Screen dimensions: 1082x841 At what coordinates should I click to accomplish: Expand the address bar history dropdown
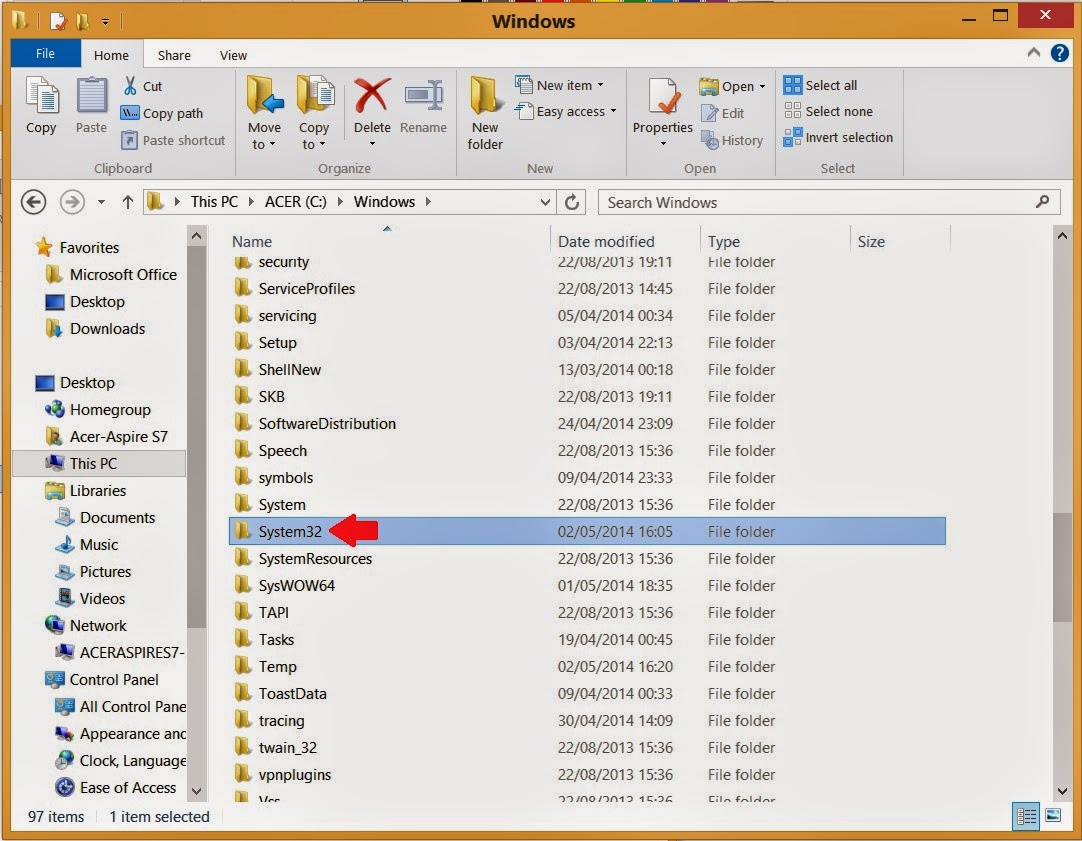(x=545, y=202)
